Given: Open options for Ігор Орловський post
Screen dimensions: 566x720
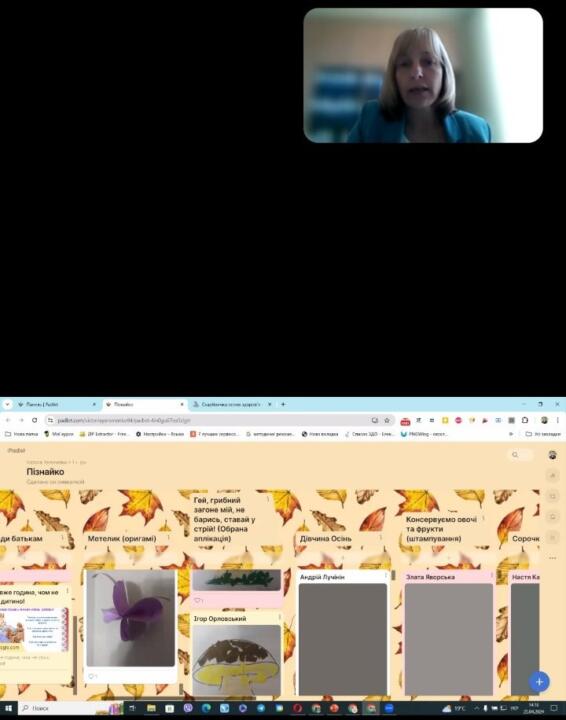Looking at the screenshot, I should [x=279, y=618].
